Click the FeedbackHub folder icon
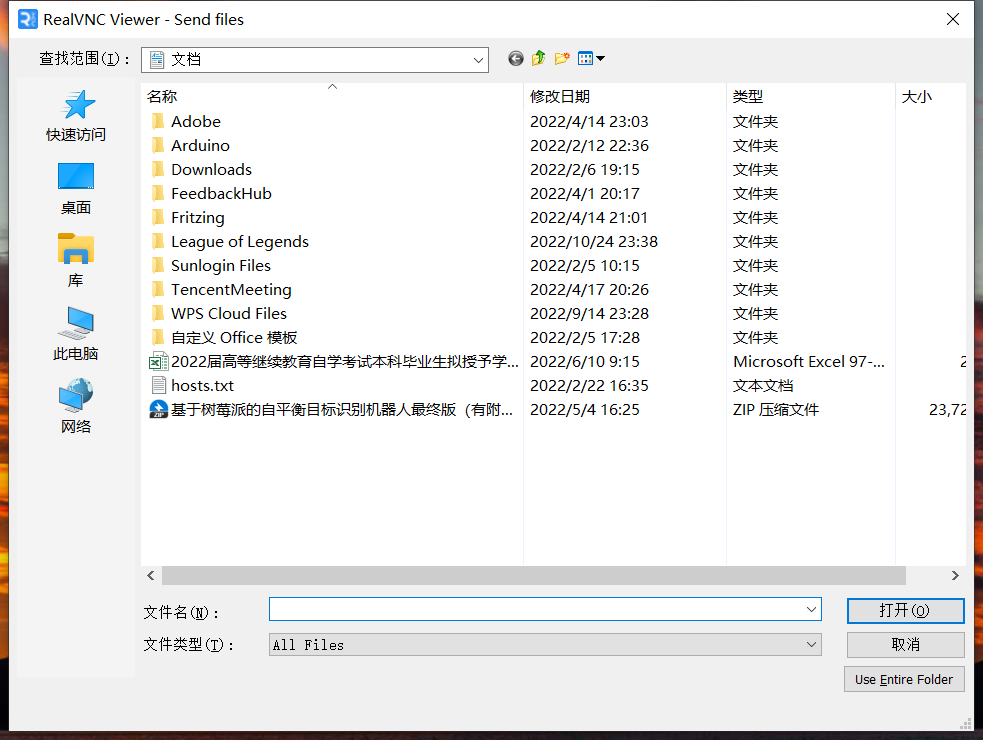This screenshot has width=983, height=740. [x=158, y=193]
